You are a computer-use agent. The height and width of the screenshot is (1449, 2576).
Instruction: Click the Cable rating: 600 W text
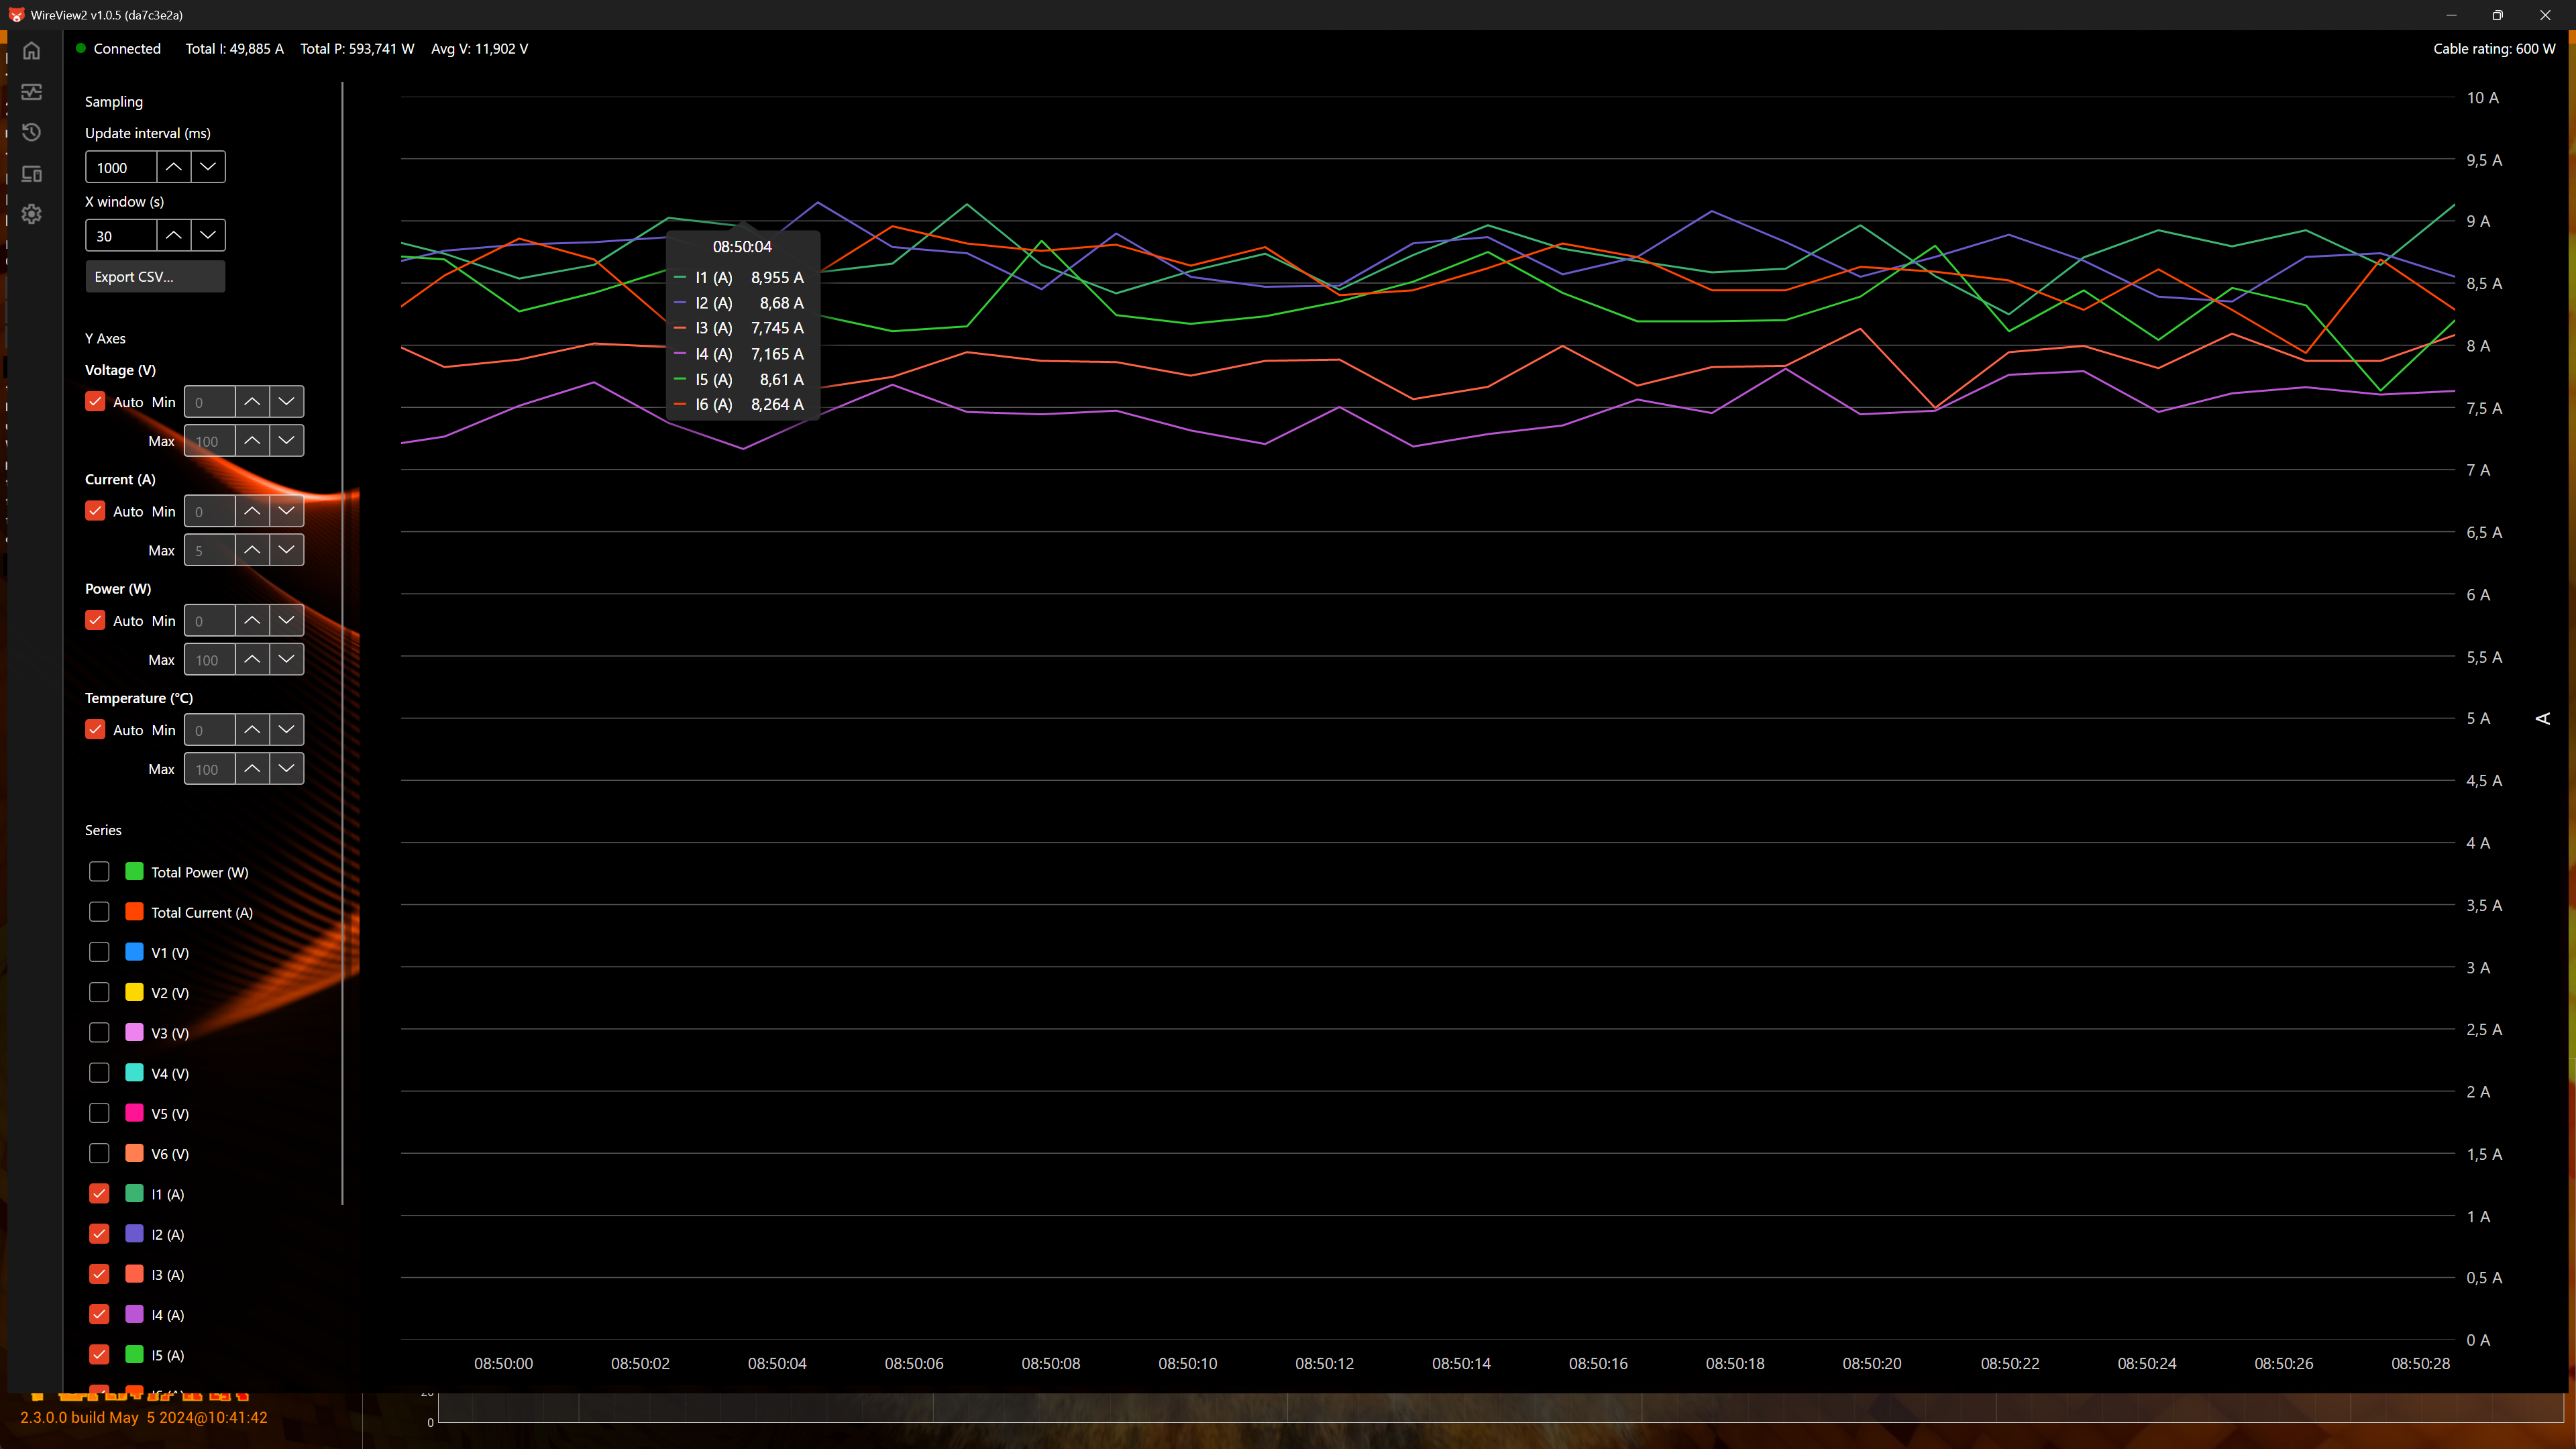[2494, 48]
